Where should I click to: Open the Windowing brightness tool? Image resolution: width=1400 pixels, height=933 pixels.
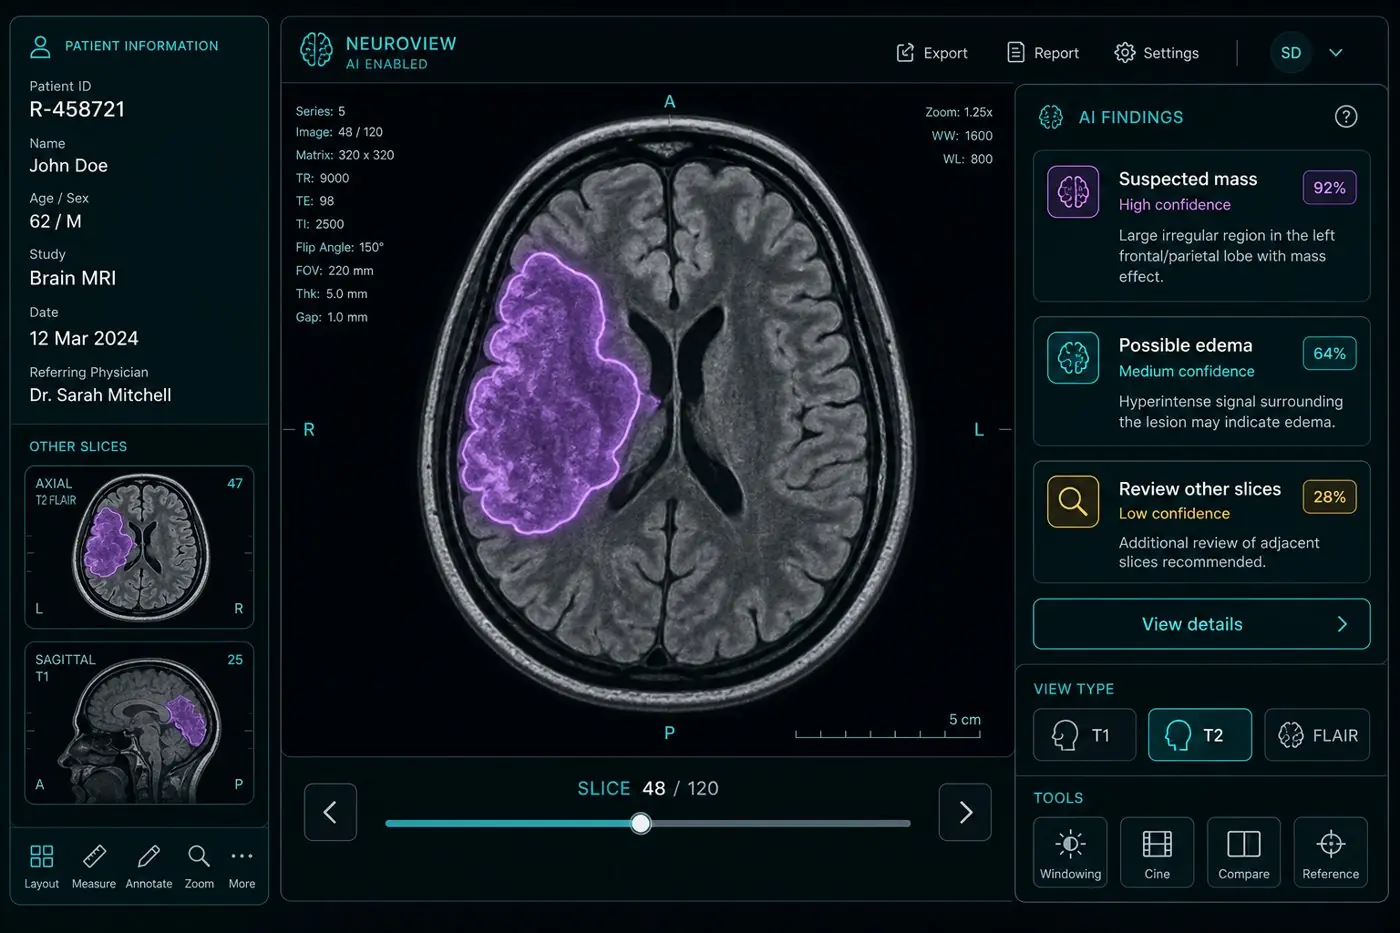1070,852
